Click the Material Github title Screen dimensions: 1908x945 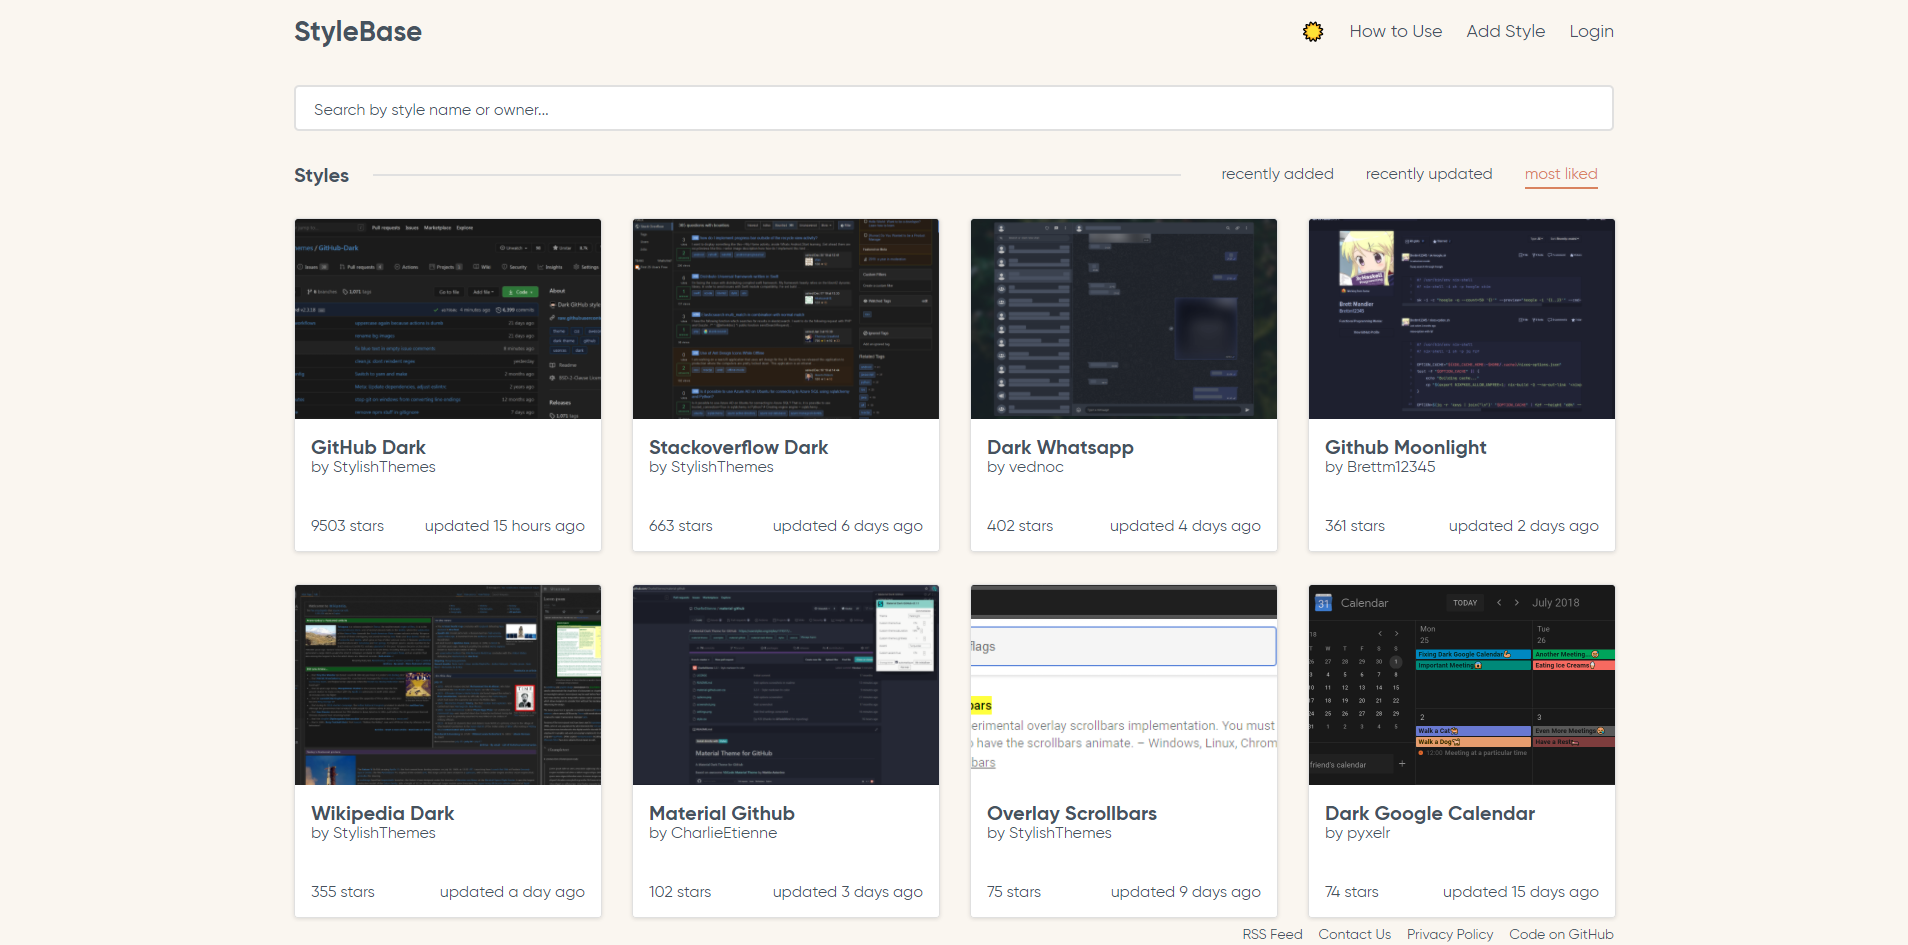721,813
